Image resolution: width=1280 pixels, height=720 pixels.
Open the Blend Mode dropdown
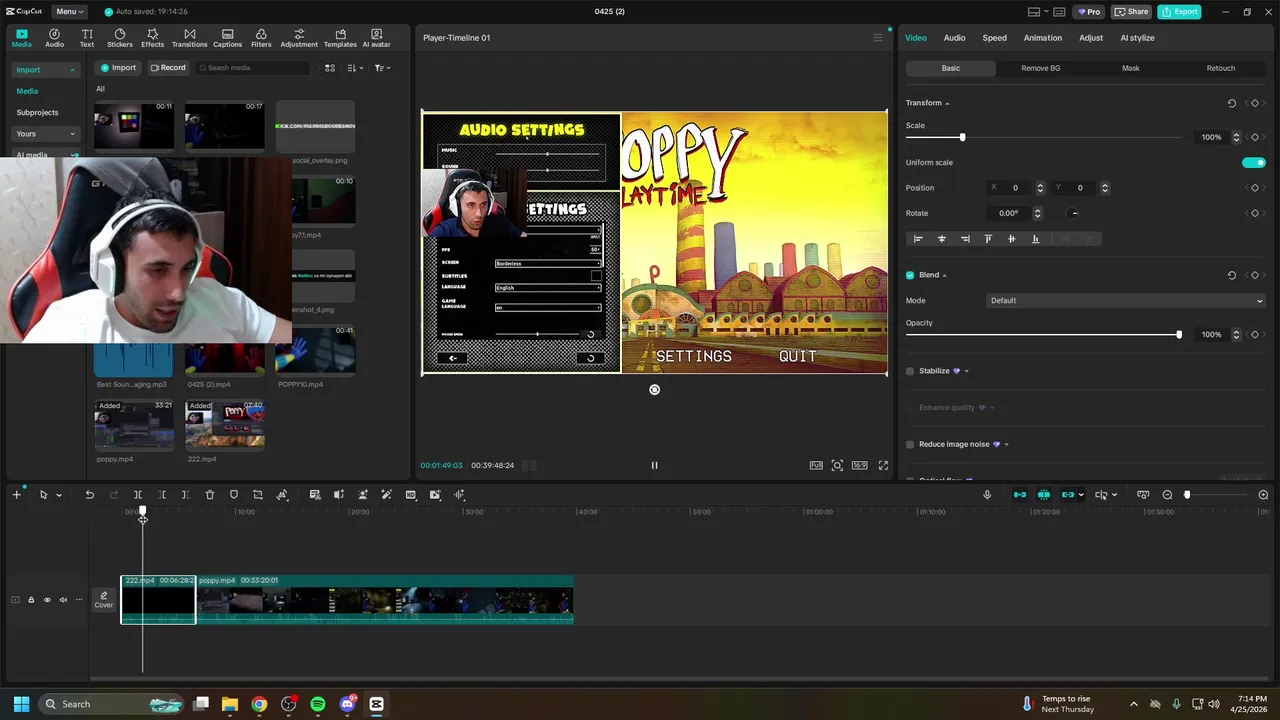(x=1126, y=300)
